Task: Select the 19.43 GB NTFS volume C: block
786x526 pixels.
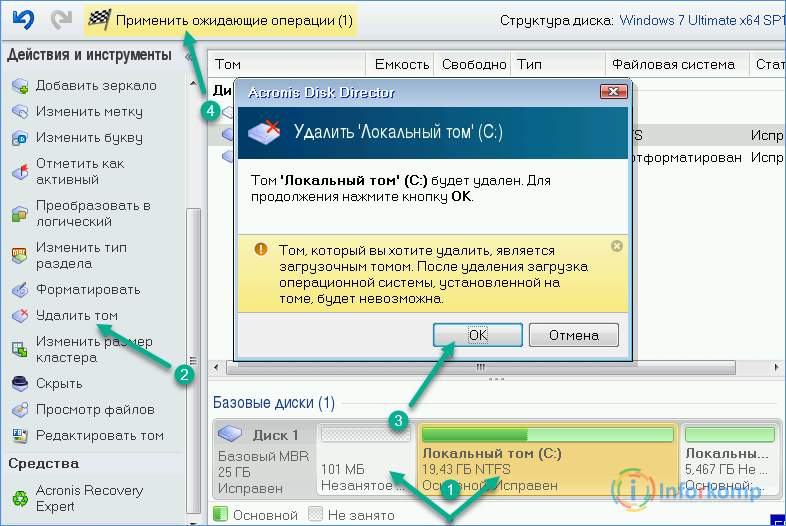Action: point(547,460)
